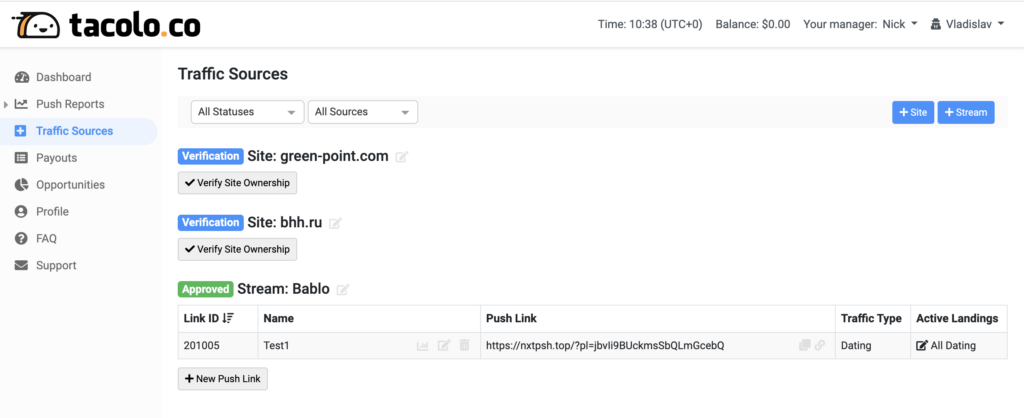Image resolution: width=1024 pixels, height=418 pixels.
Task: Click the edit icon next to green-point.com
Action: [402, 157]
